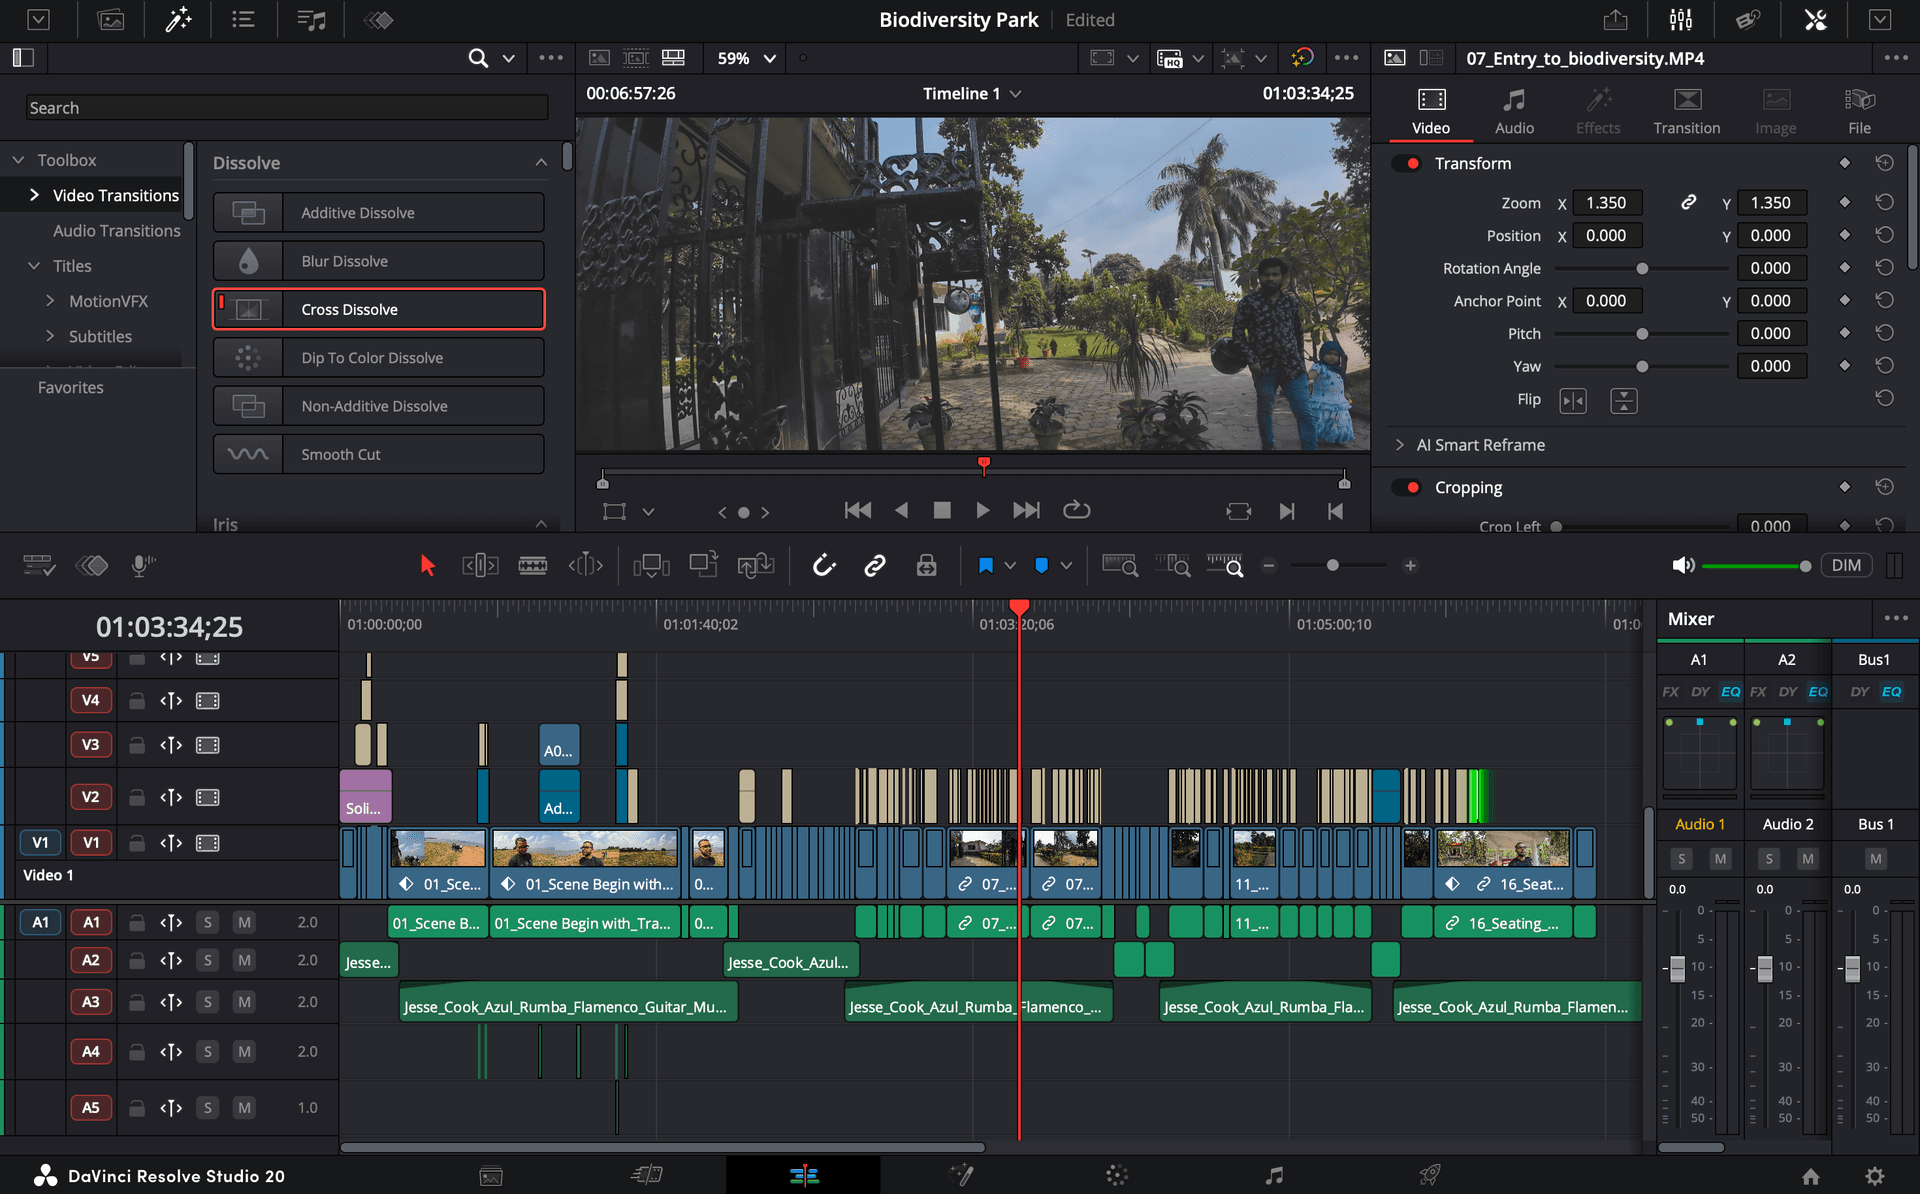
Task: Solo the A3 audio track
Action: 208,1001
